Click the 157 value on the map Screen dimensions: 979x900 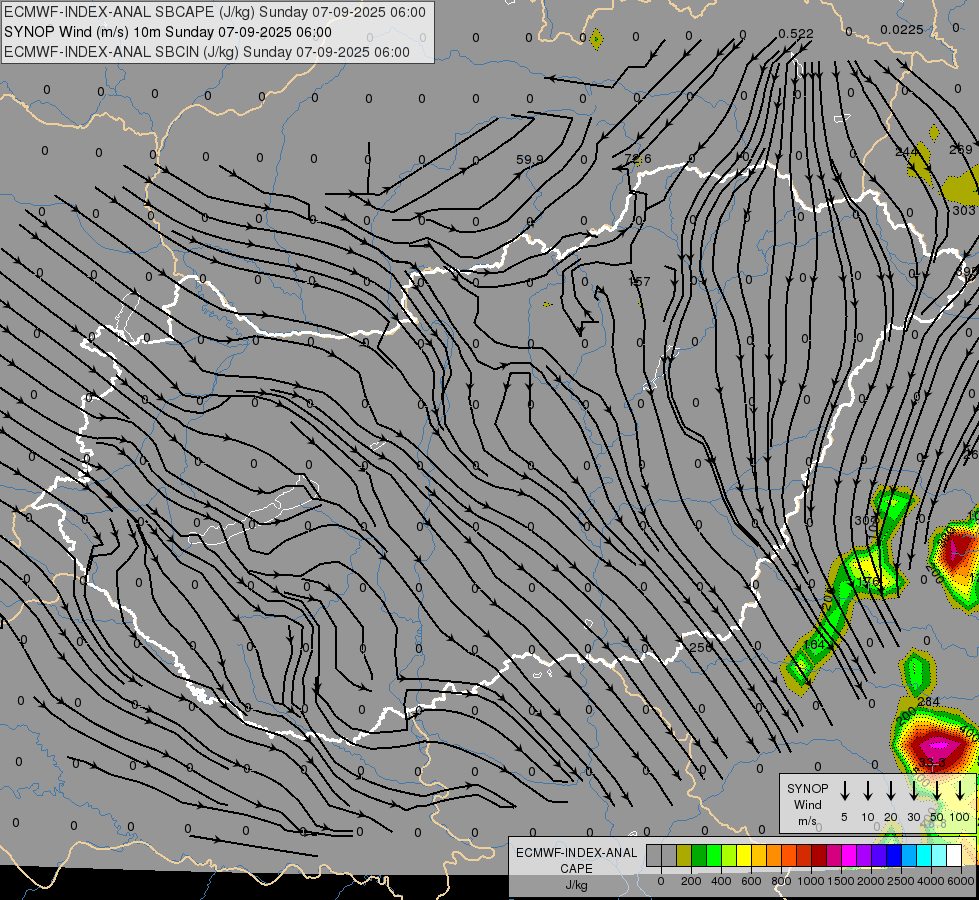point(639,282)
